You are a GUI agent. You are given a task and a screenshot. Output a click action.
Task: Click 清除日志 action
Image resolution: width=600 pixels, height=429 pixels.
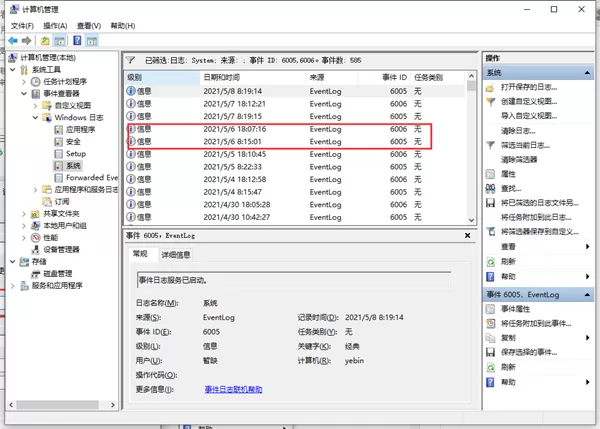coord(518,131)
